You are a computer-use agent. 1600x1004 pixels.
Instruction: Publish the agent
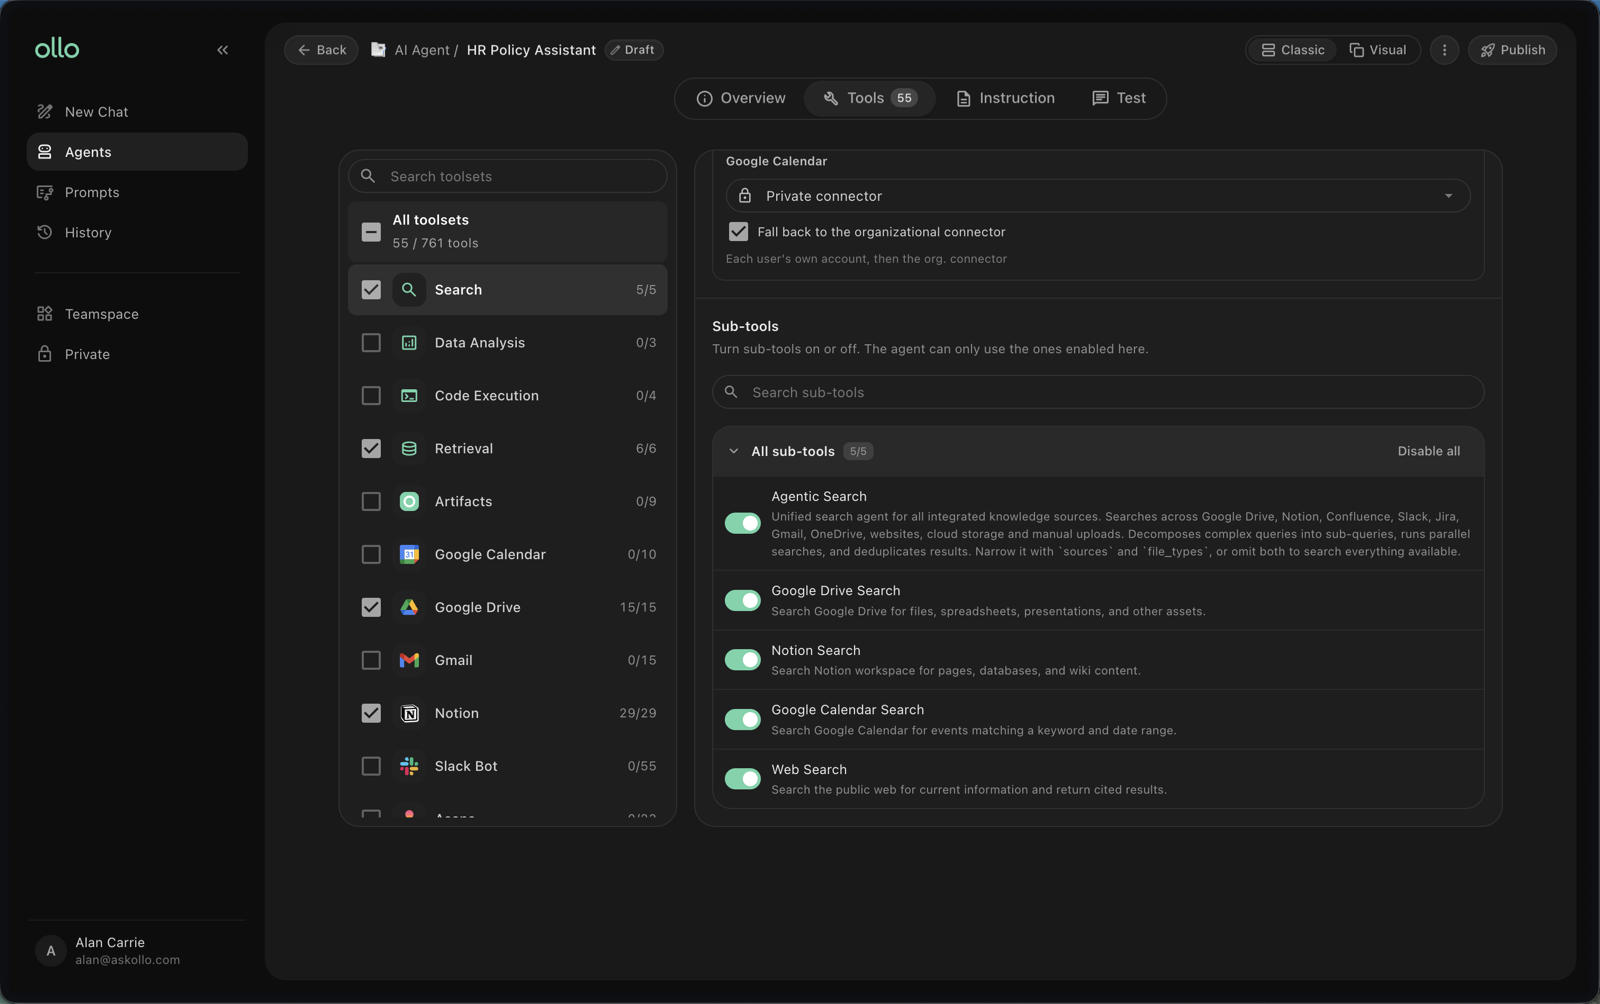pos(1512,50)
